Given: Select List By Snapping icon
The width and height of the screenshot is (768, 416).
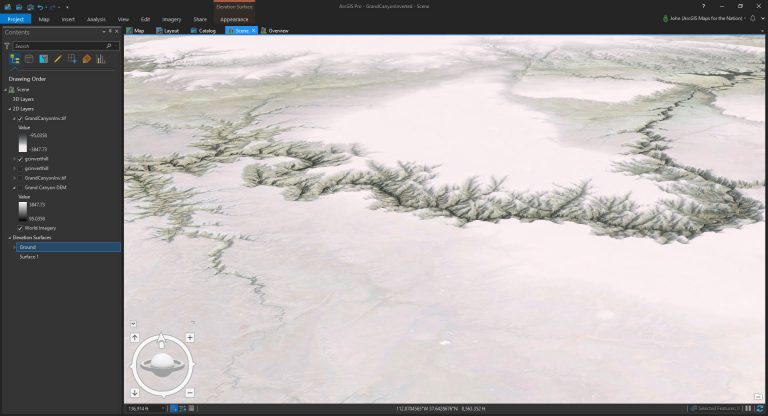Looking at the screenshot, I should pos(72,59).
